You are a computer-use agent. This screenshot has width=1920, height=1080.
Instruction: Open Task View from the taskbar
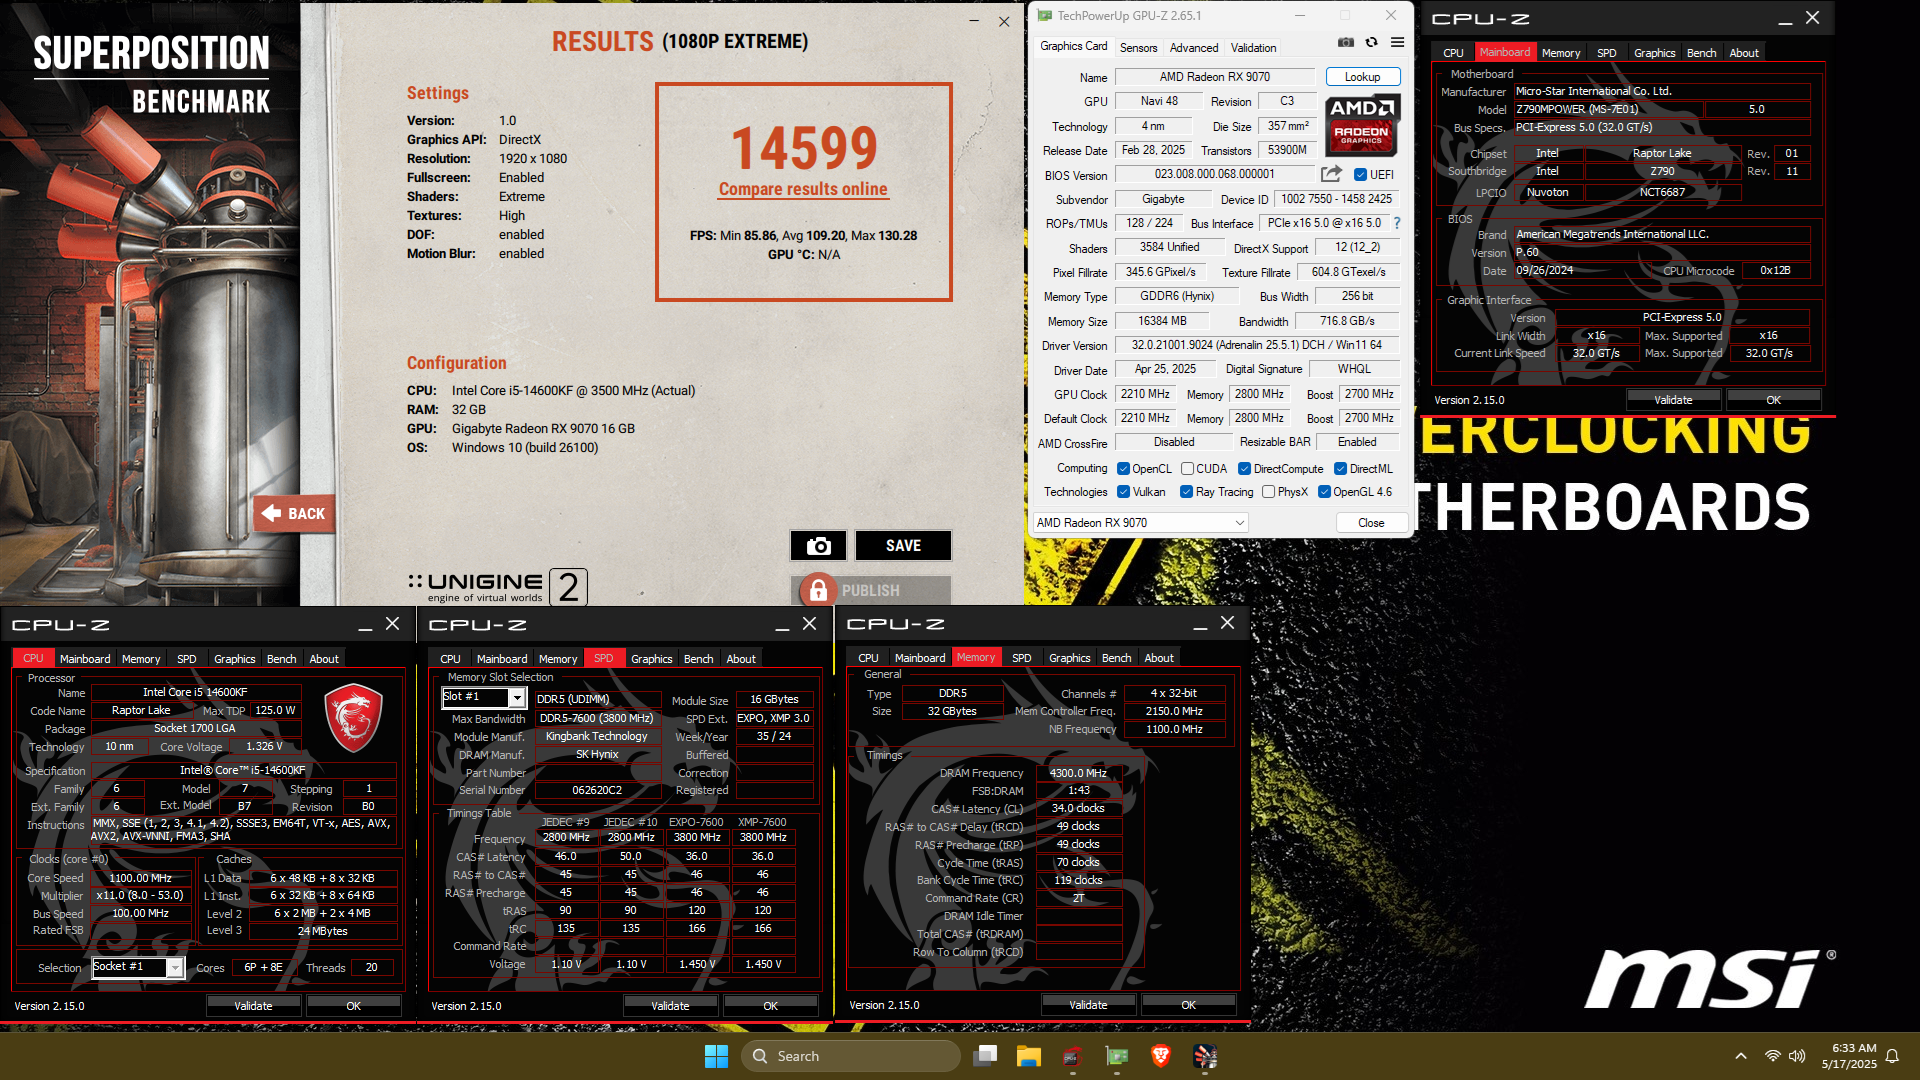[986, 1056]
